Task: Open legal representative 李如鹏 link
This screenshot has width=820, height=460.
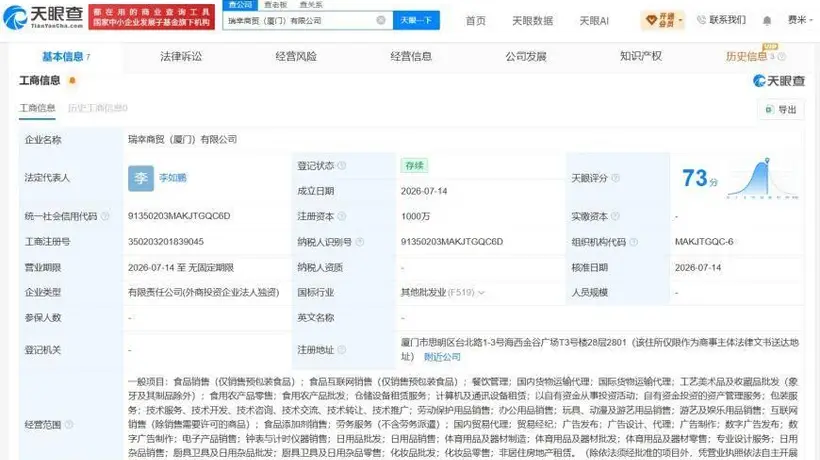Action: (x=173, y=178)
